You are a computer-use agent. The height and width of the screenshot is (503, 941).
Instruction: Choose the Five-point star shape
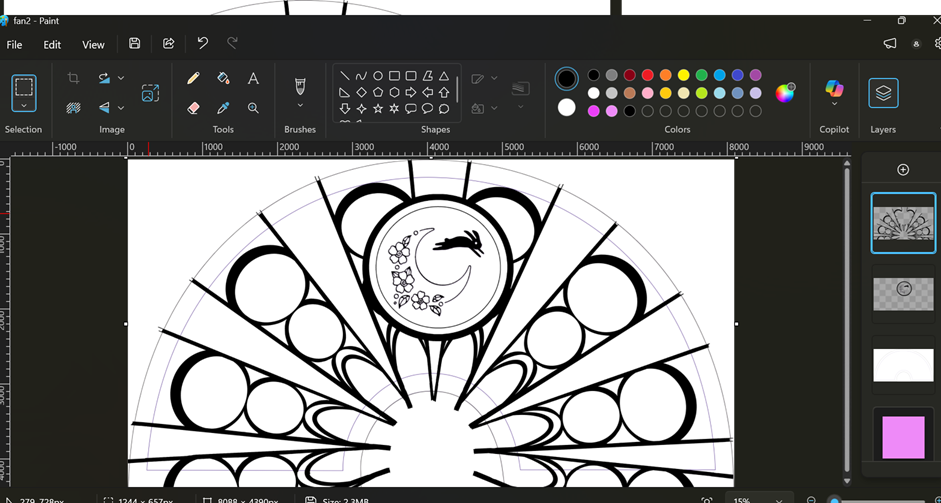coord(377,109)
